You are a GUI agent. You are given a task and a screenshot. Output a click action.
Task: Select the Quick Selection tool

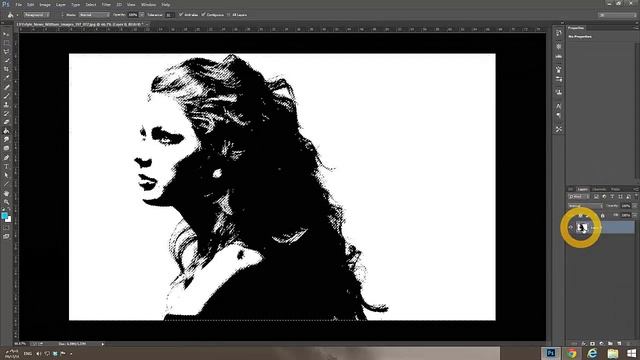6,60
